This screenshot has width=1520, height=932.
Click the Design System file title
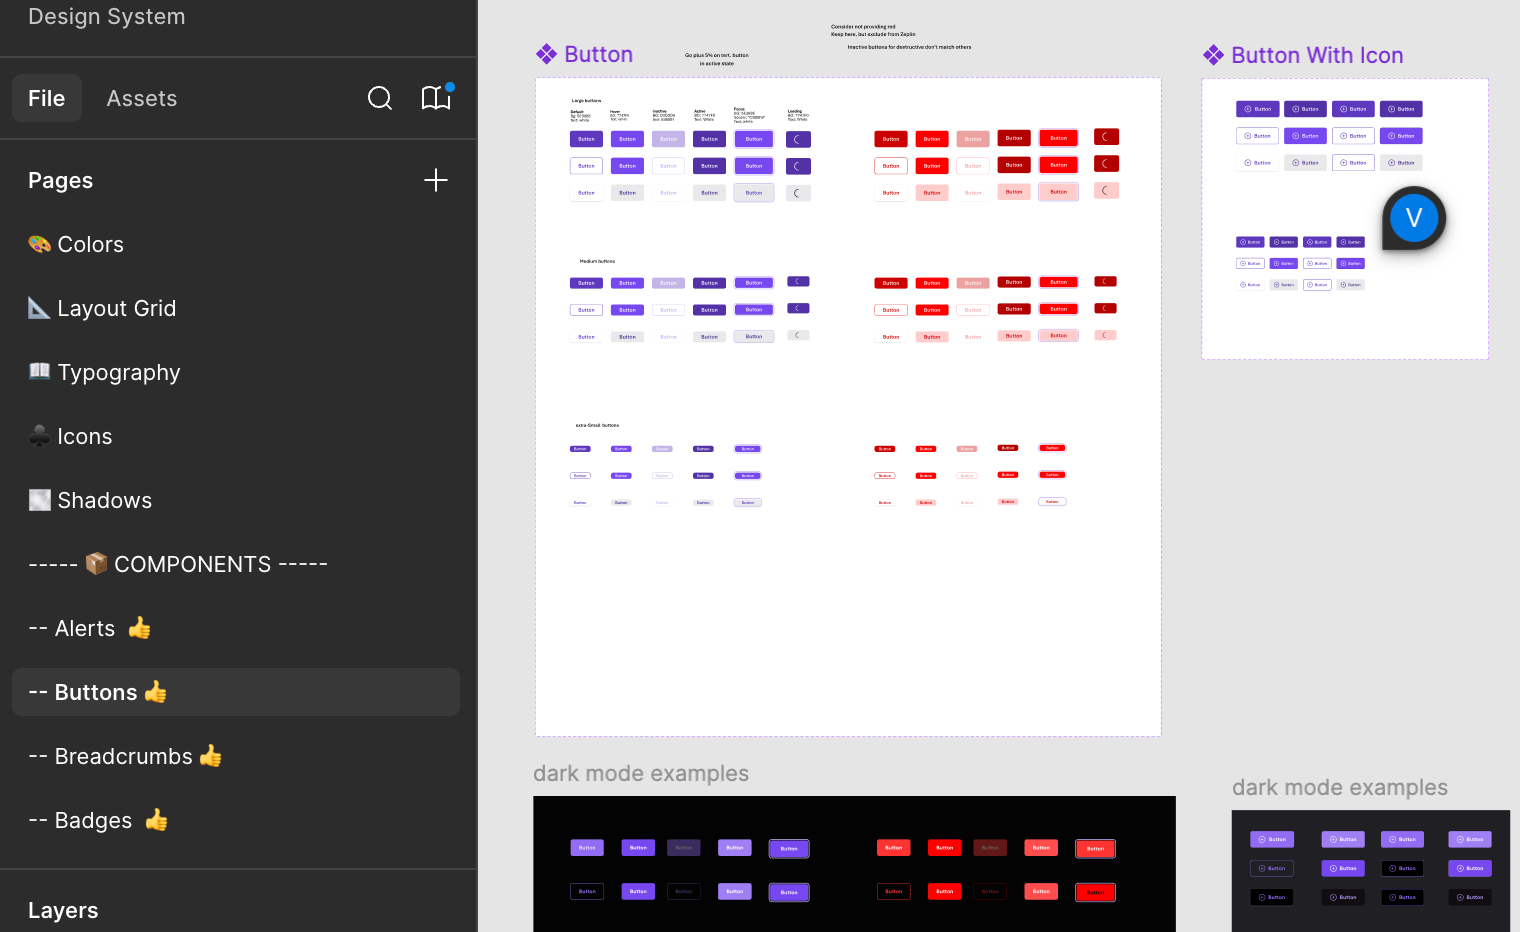[107, 16]
